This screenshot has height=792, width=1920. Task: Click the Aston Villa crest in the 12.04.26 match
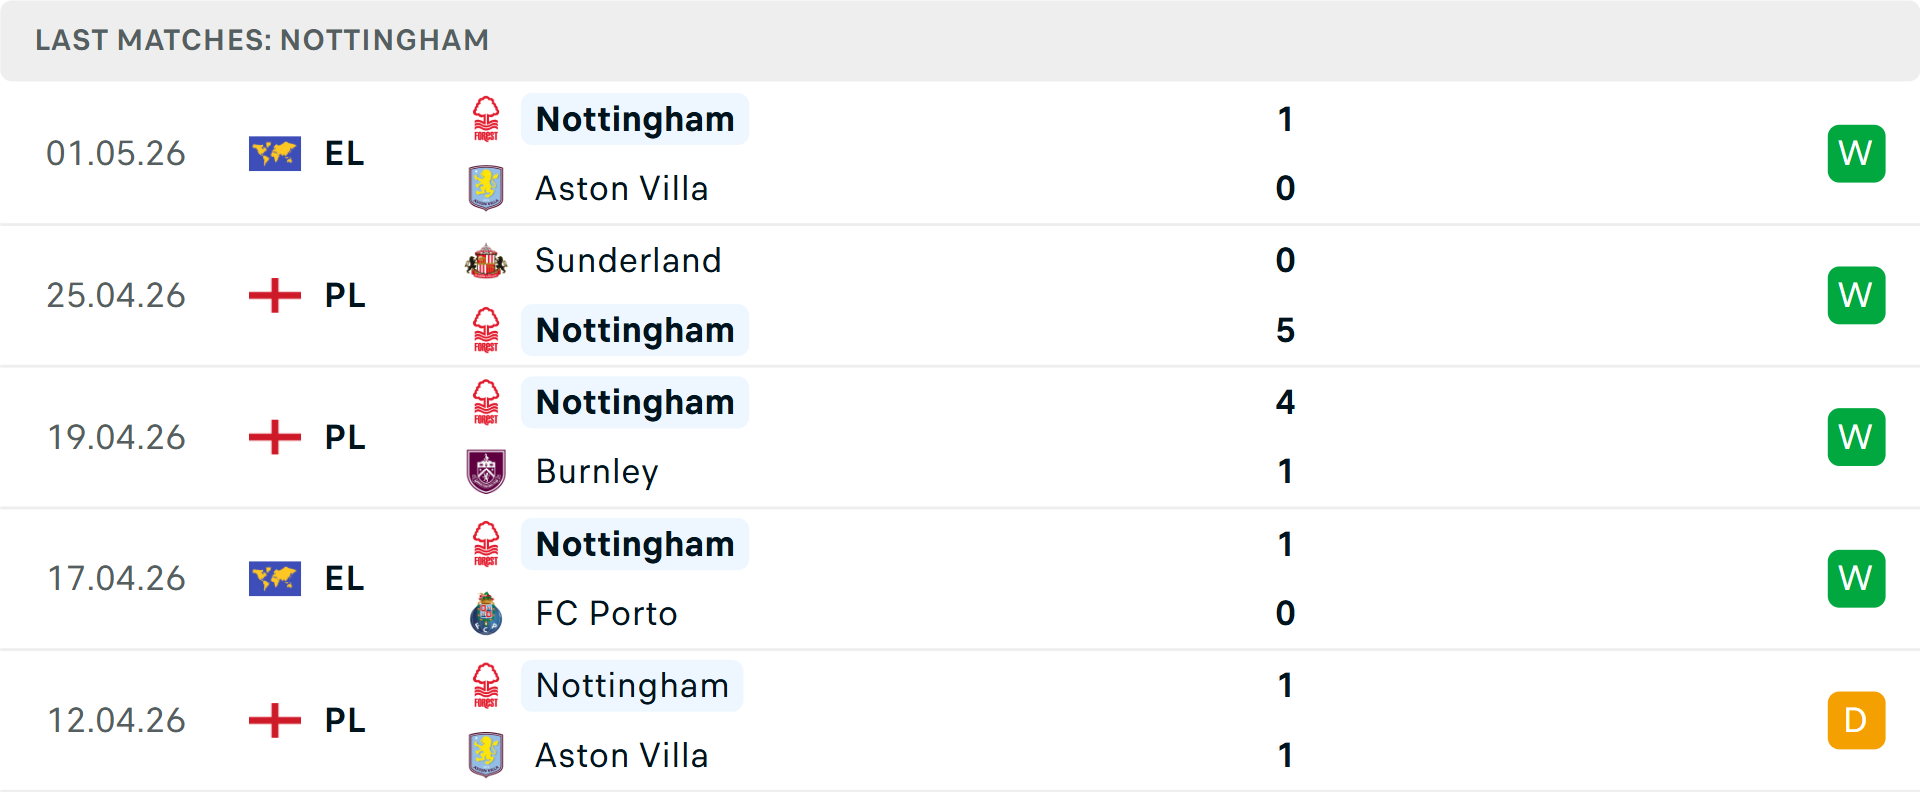(x=486, y=755)
